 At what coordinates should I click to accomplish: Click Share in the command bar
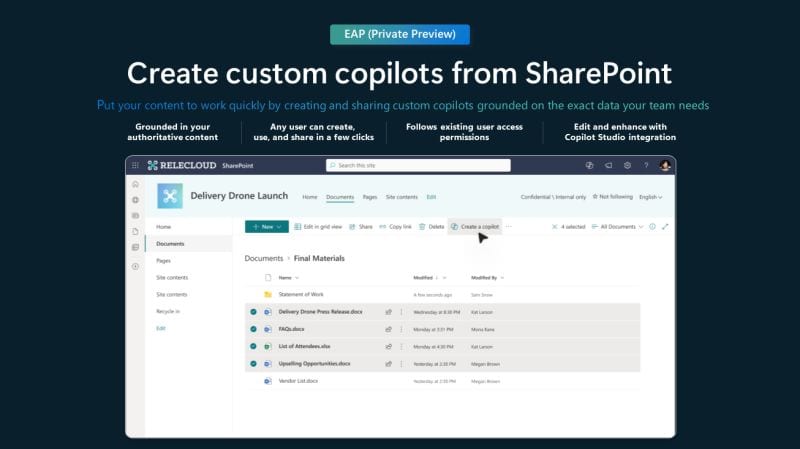click(x=361, y=227)
